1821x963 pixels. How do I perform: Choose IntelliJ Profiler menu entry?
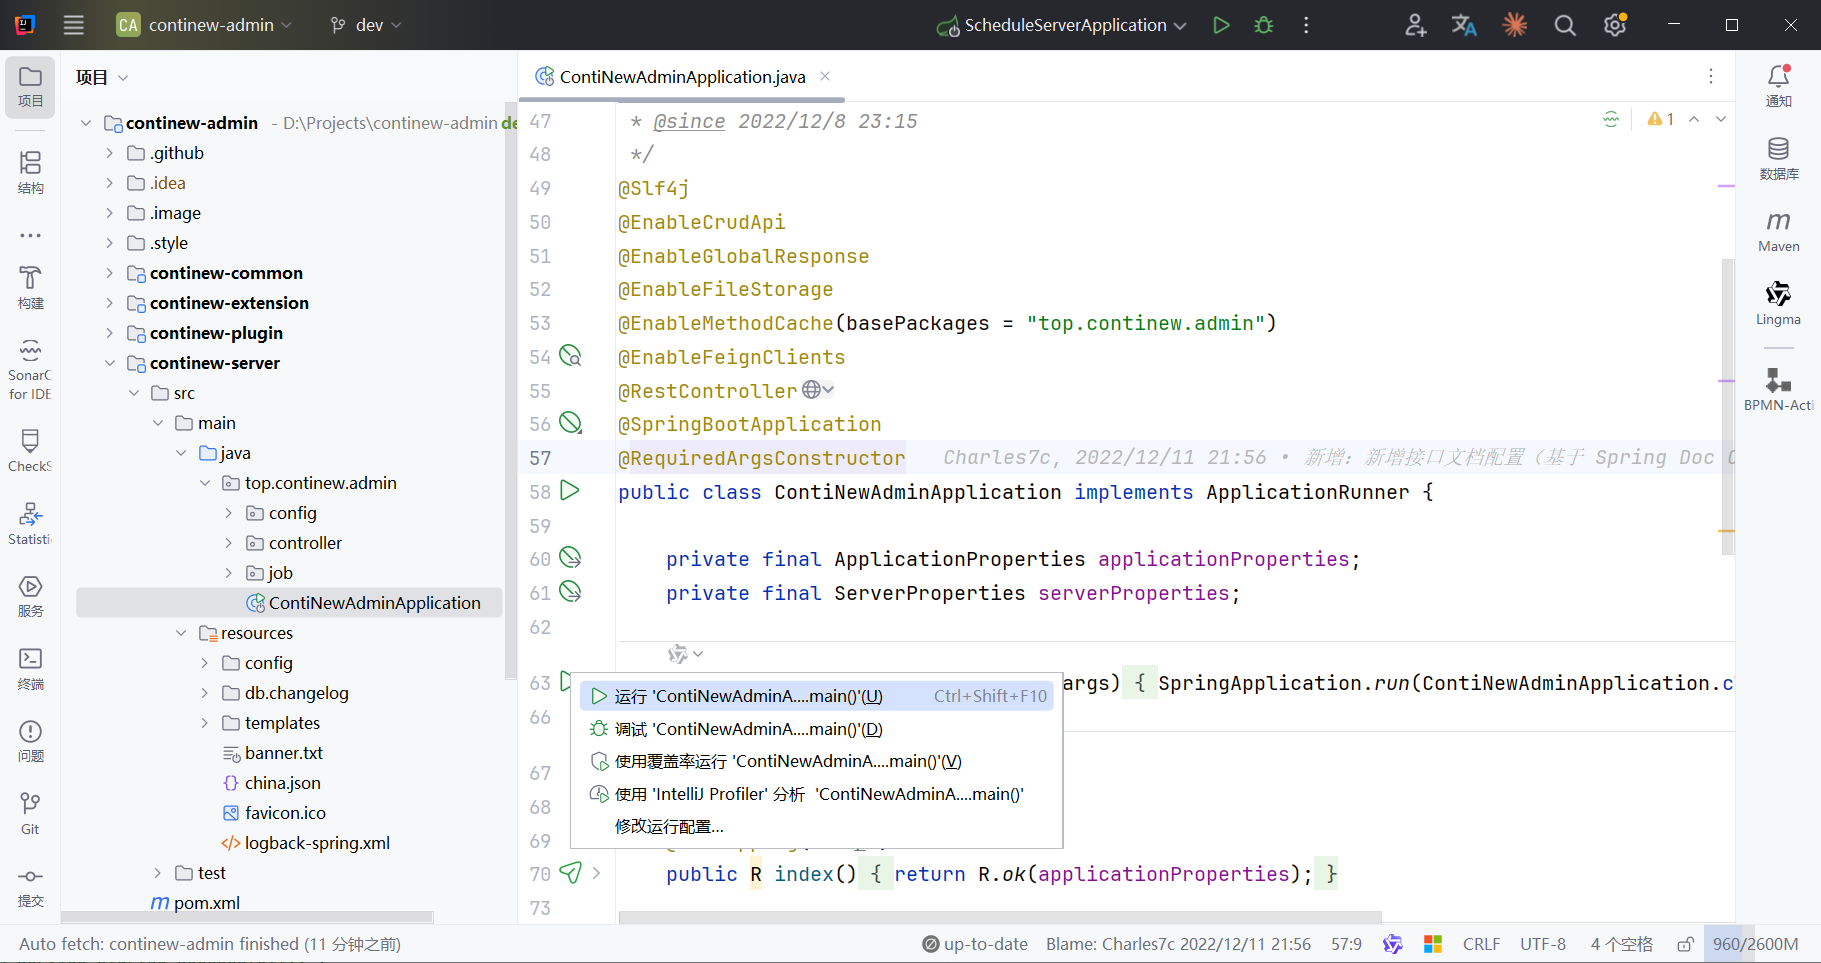coord(817,794)
